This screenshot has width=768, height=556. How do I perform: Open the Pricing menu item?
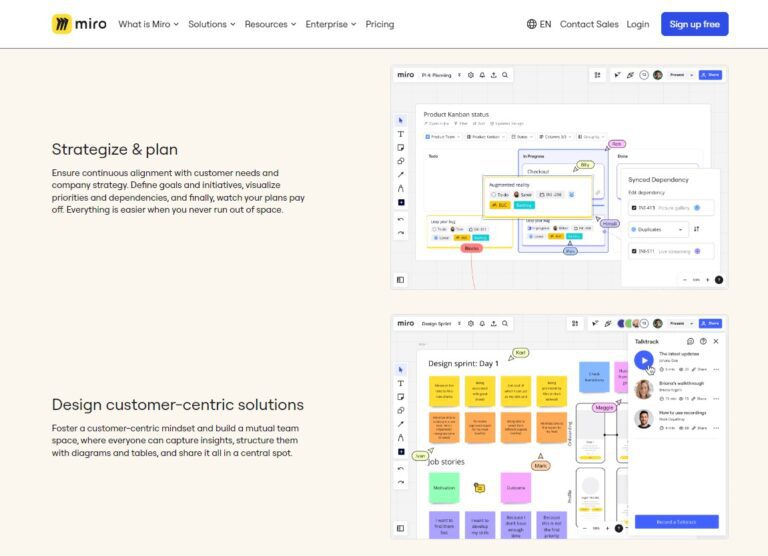(380, 24)
